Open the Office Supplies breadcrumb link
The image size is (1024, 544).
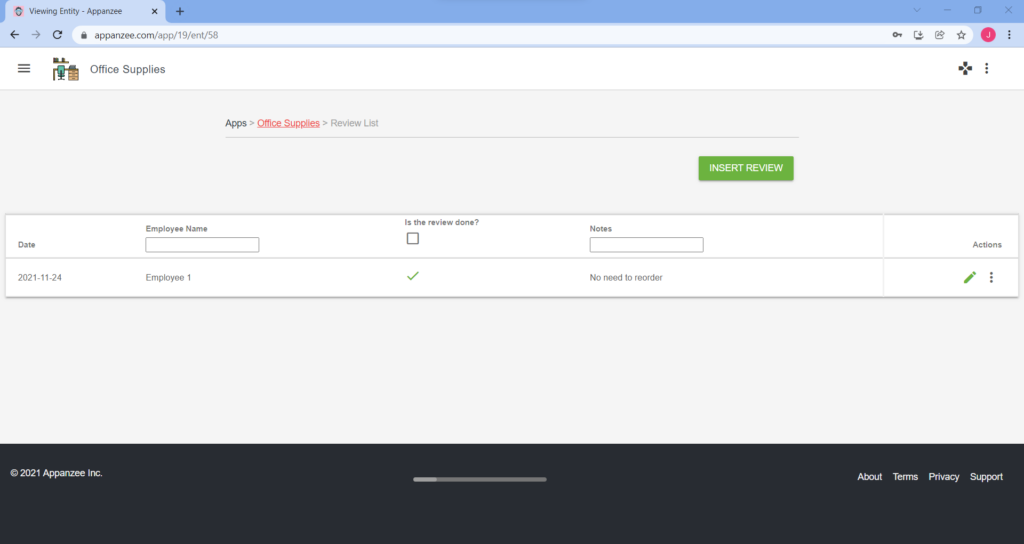(288, 123)
